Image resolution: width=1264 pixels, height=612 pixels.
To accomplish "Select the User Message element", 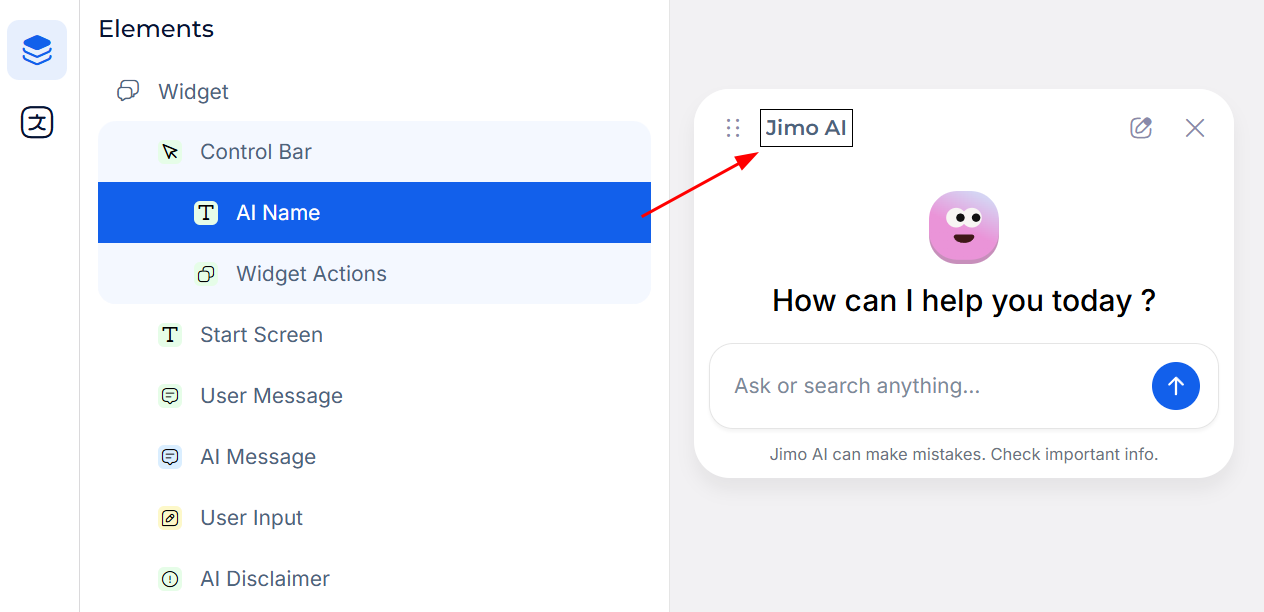I will pyautogui.click(x=271, y=396).
